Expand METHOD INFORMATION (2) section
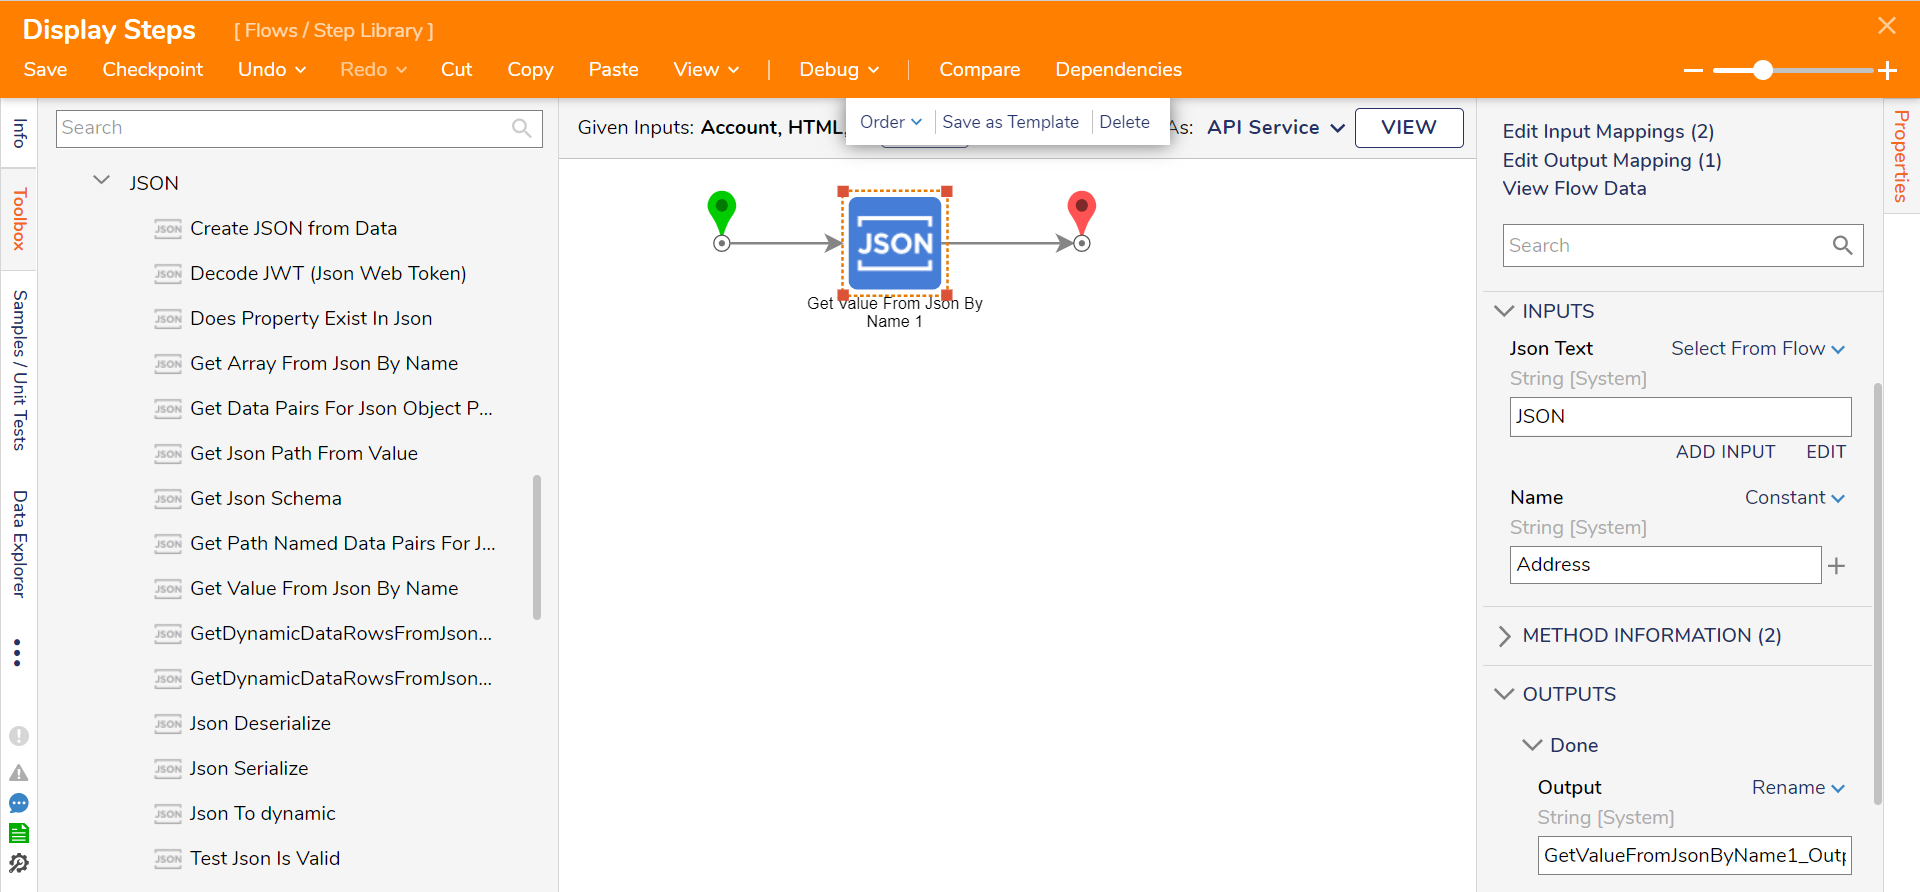1920x892 pixels. click(1504, 636)
